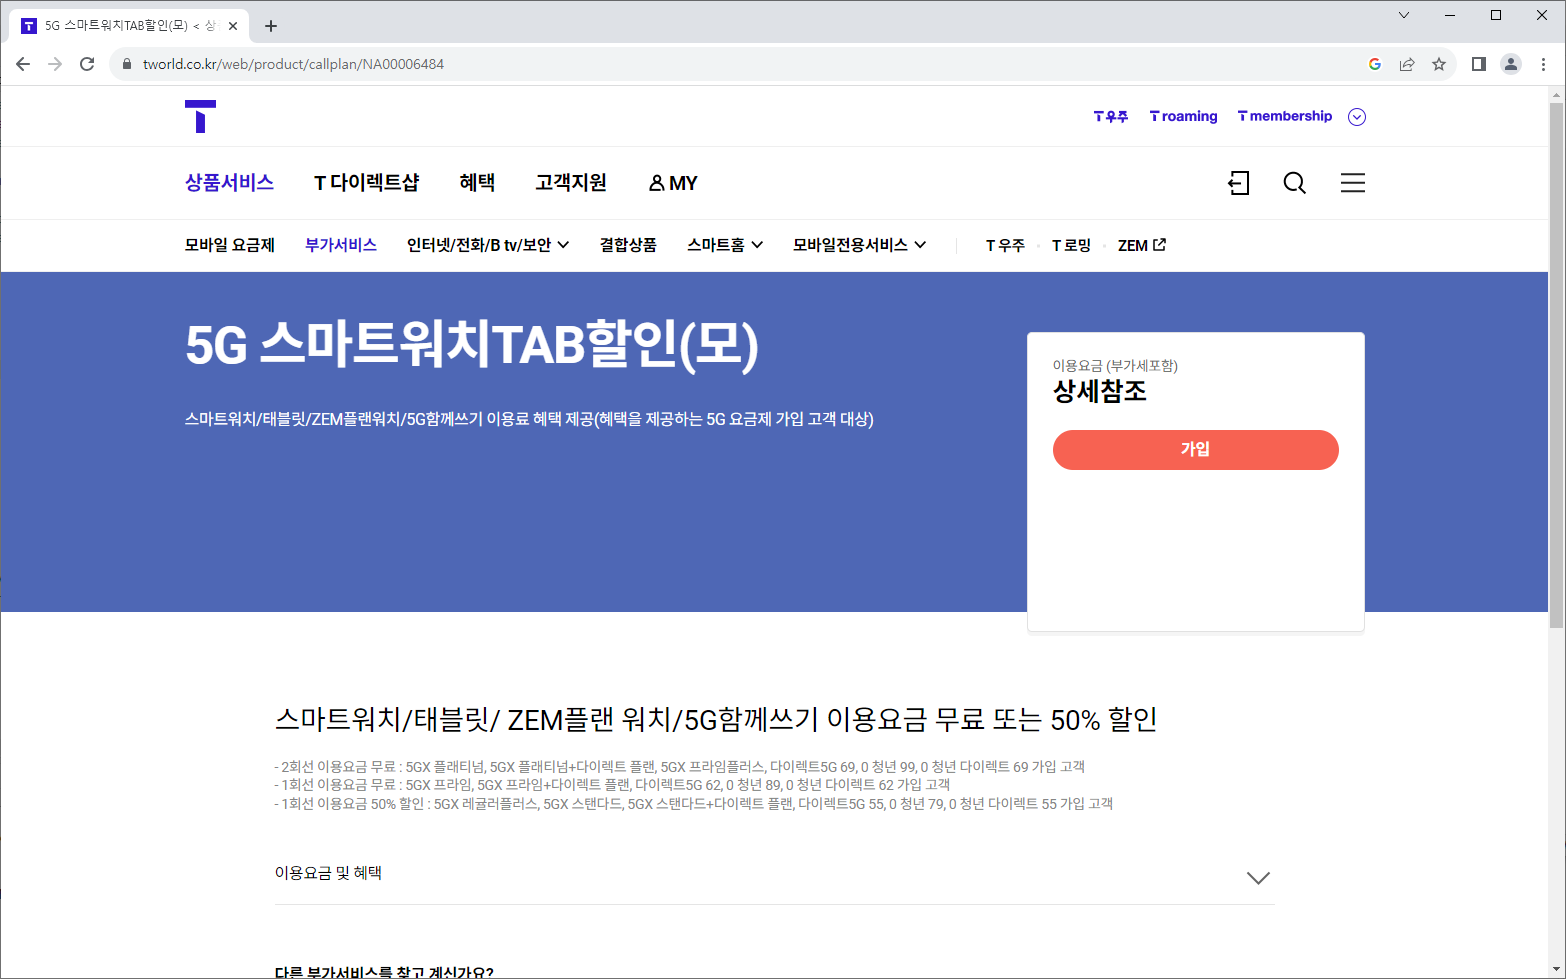
Task: Open the site search magnifier
Action: [x=1295, y=183]
